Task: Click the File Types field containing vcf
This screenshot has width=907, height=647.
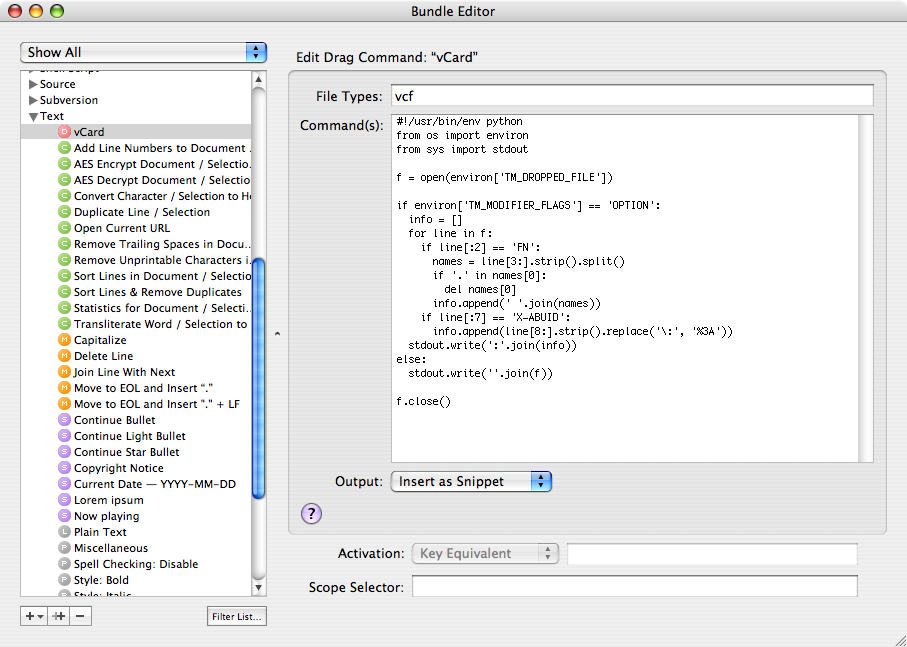Action: coord(632,96)
